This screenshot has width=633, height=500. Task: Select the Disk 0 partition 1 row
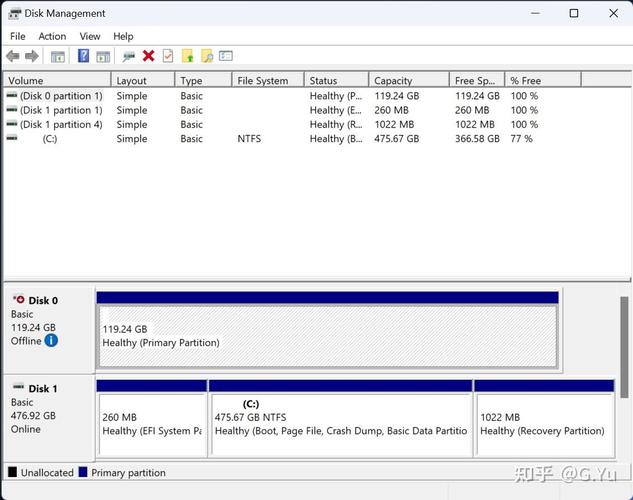60,96
